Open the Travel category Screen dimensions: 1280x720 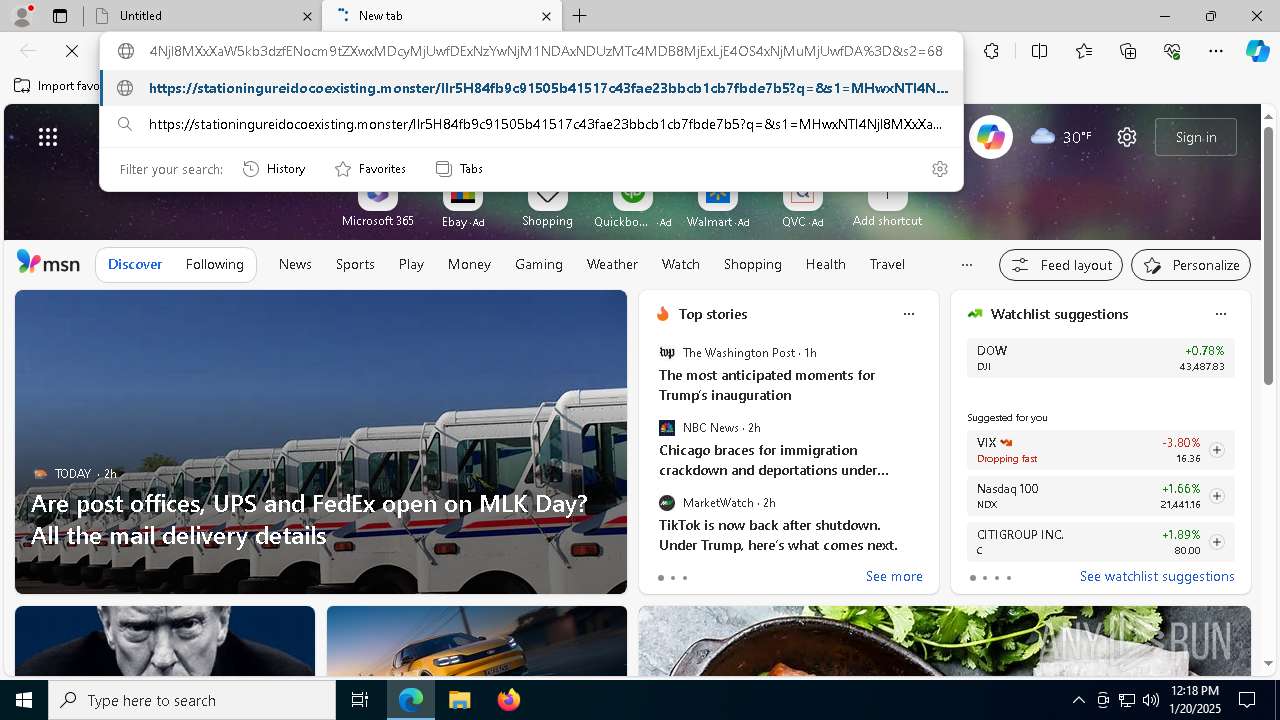pyautogui.click(x=887, y=264)
